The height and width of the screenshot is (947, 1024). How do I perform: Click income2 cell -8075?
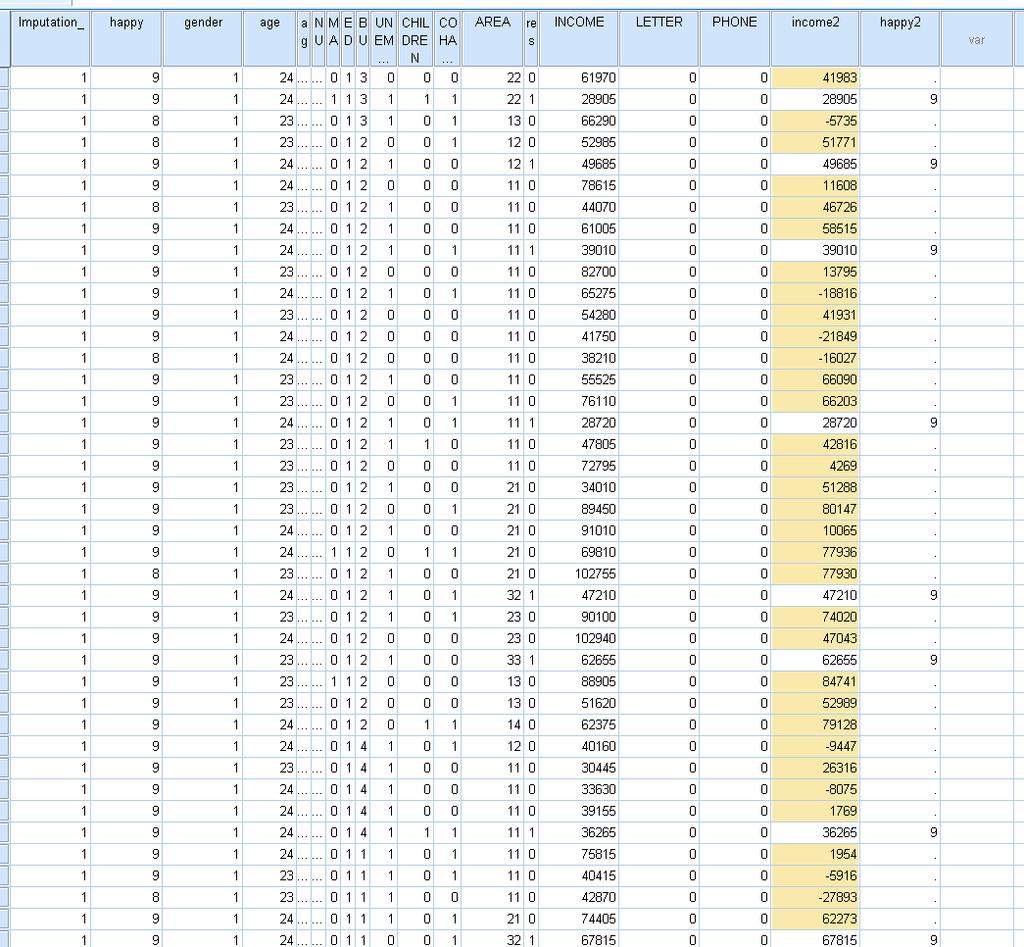(815, 789)
